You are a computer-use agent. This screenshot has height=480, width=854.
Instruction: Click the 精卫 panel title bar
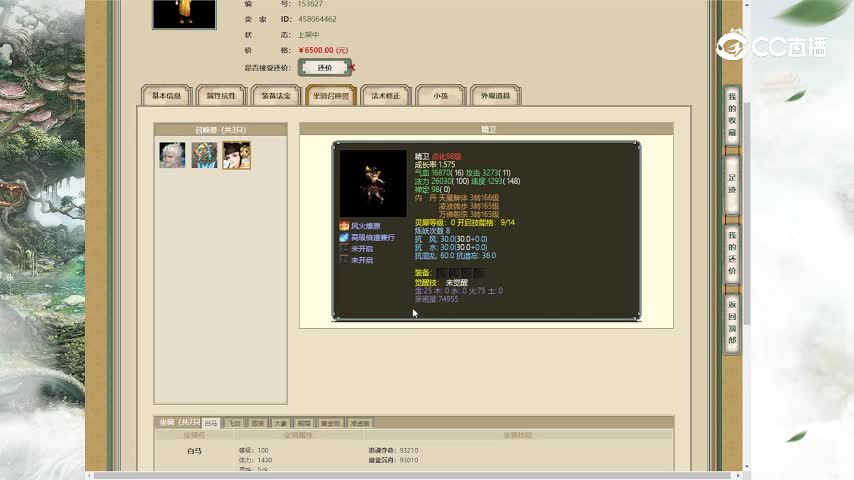point(486,129)
